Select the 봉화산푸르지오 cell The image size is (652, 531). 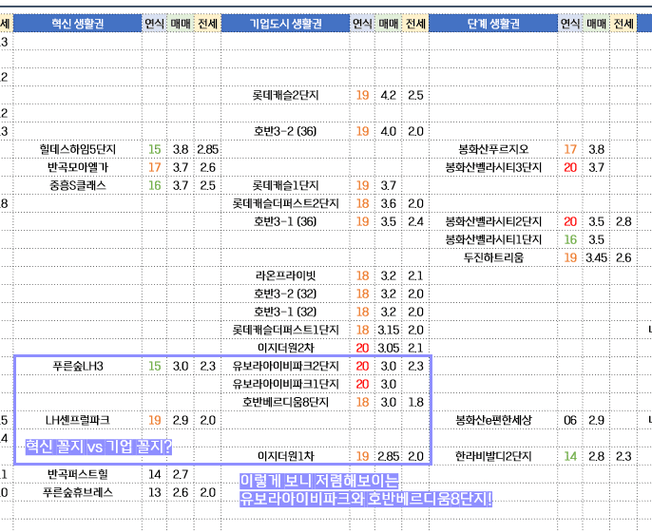coord(494,149)
